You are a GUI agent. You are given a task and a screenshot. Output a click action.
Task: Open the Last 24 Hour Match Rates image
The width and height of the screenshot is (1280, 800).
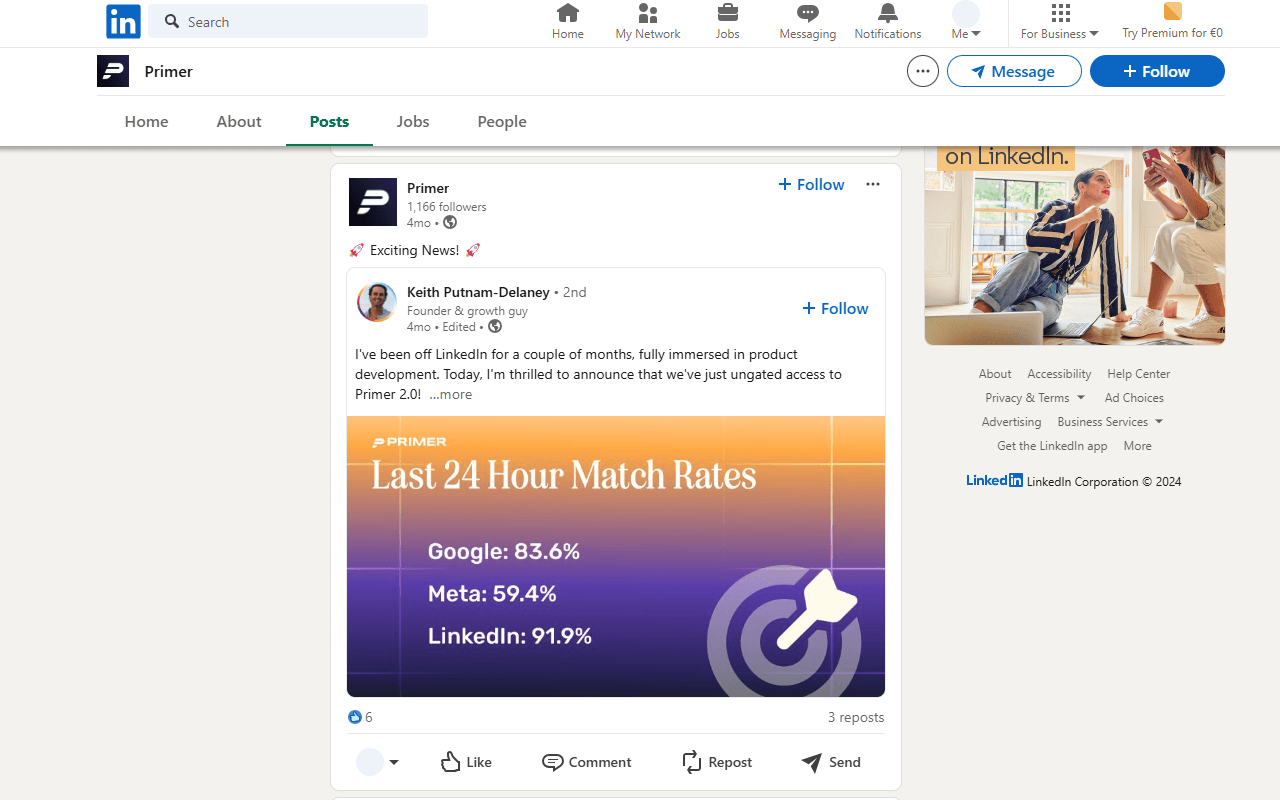pyautogui.click(x=616, y=556)
